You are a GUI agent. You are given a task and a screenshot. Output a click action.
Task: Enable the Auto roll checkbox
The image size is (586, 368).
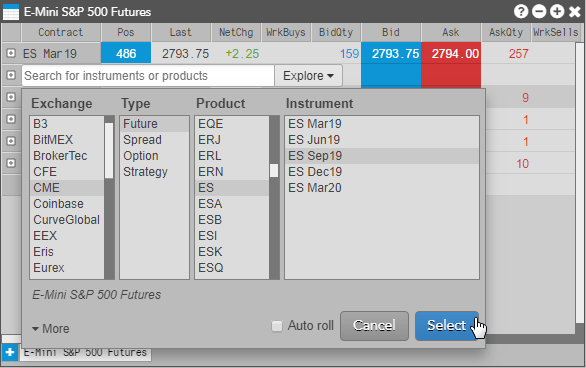coord(277,326)
